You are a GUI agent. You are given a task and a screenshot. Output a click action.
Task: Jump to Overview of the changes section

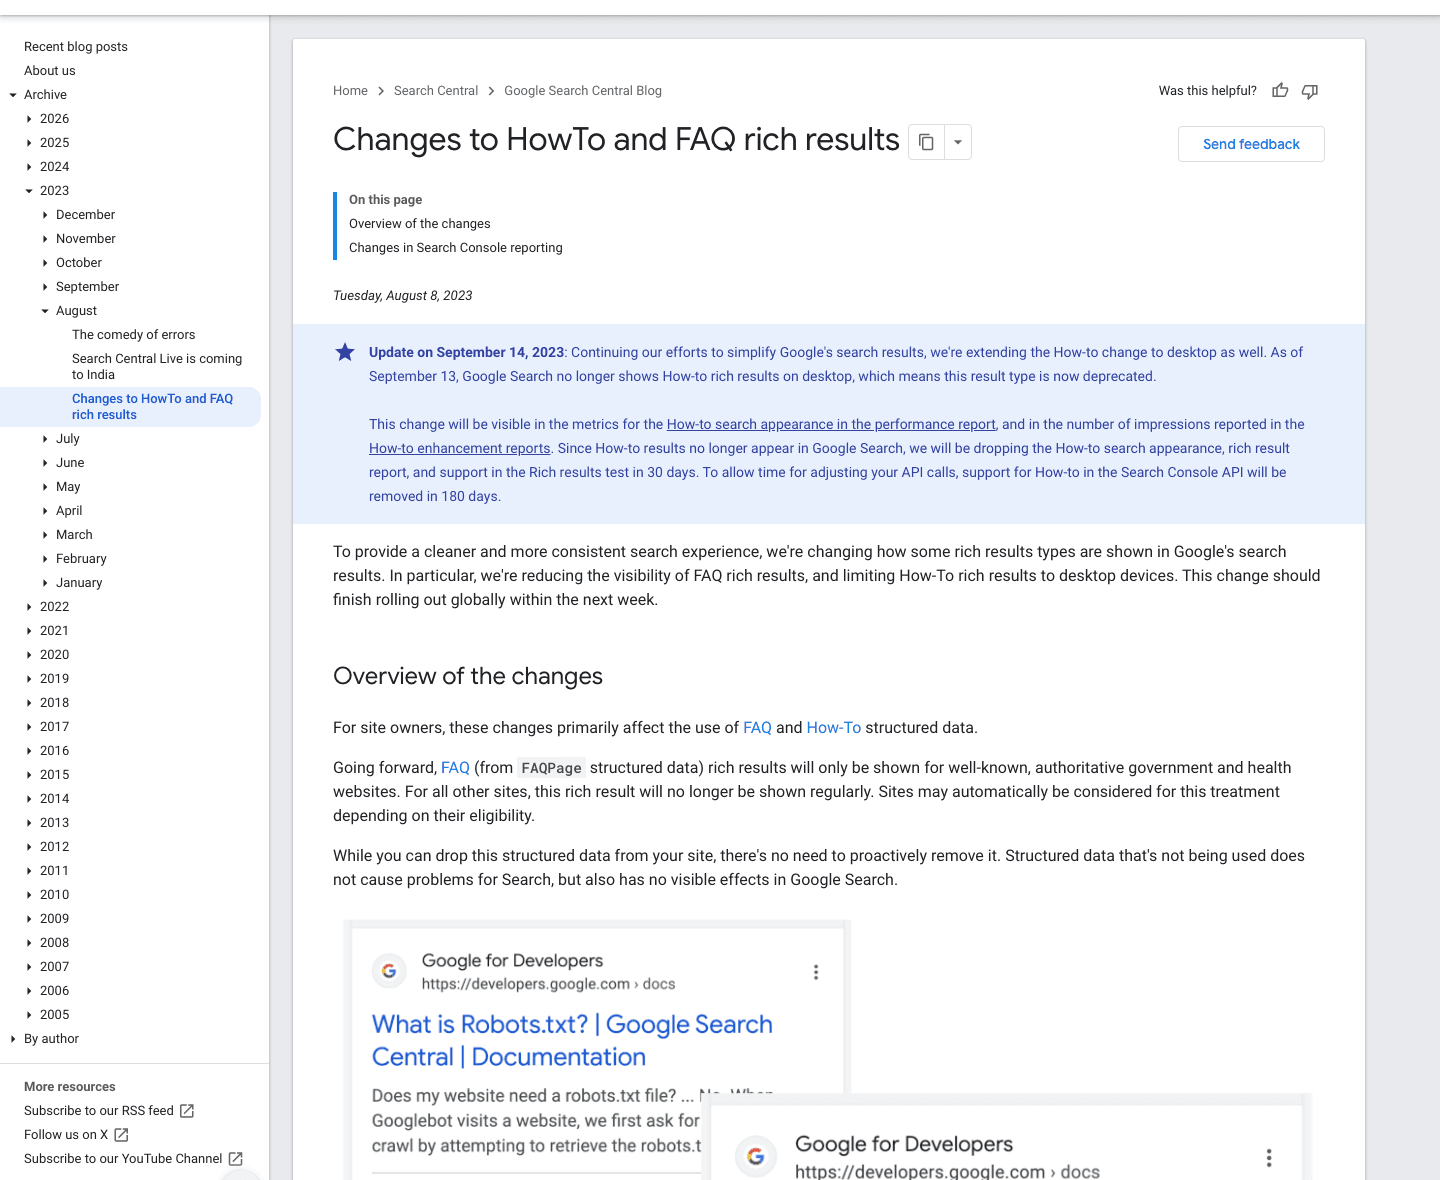coord(420,224)
